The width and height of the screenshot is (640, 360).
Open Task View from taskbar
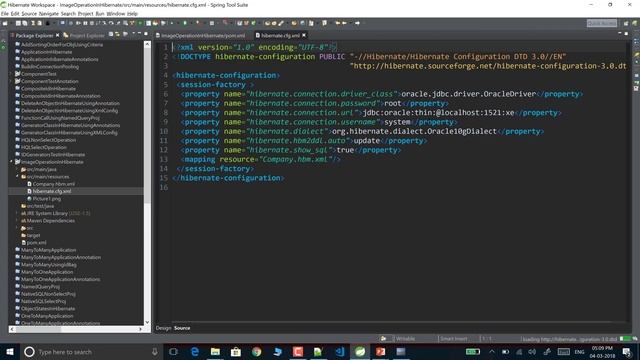pos(173,352)
